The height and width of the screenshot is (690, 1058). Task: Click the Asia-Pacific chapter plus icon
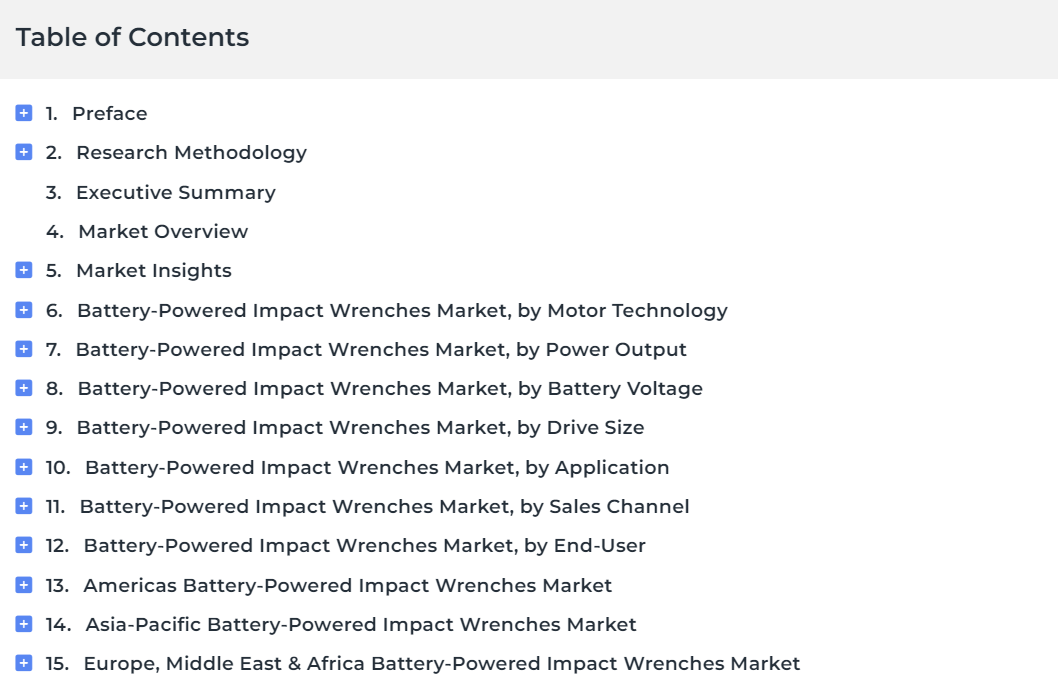(24, 624)
